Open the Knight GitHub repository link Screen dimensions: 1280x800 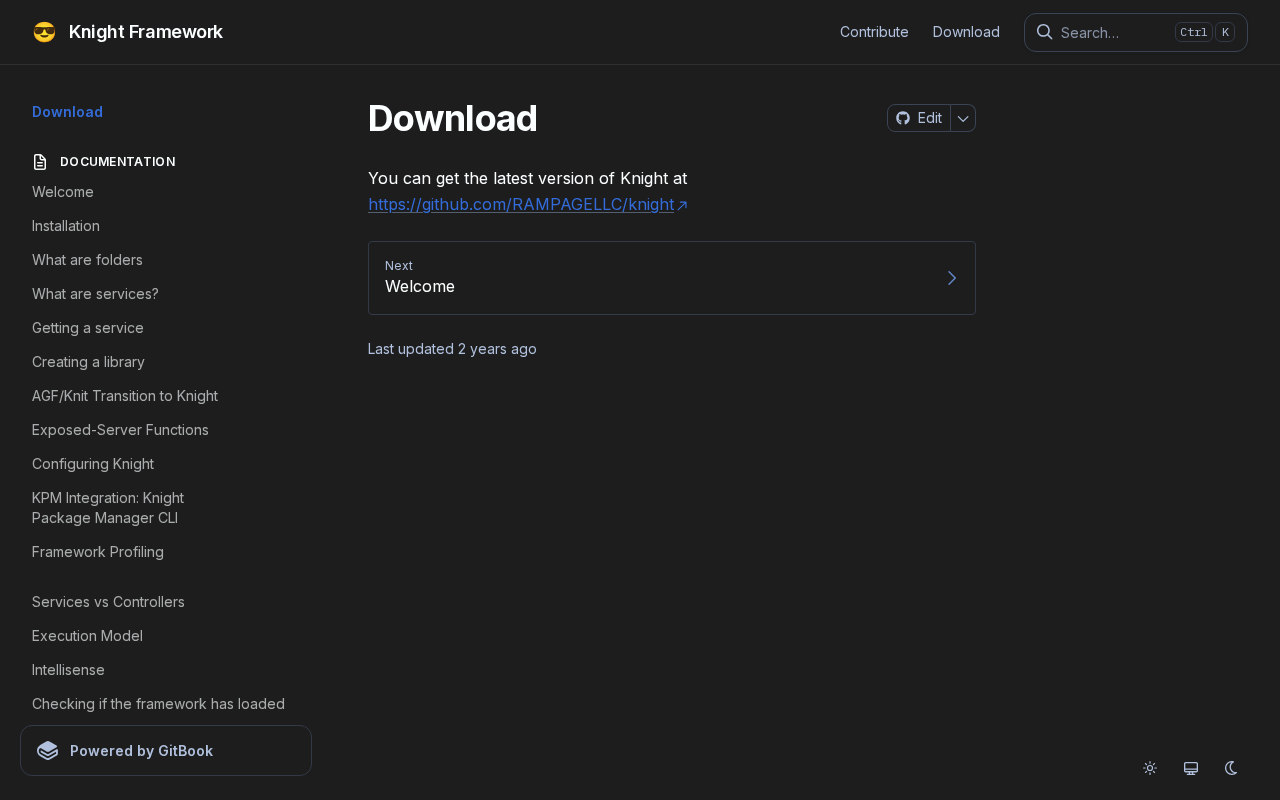[x=521, y=204]
